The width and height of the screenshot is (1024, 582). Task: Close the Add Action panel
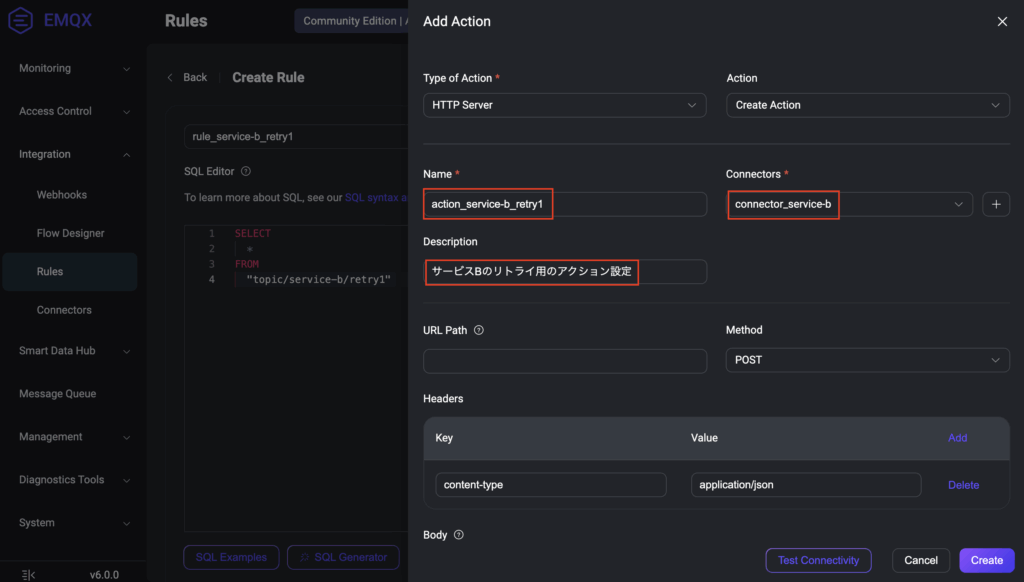pos(1002,21)
